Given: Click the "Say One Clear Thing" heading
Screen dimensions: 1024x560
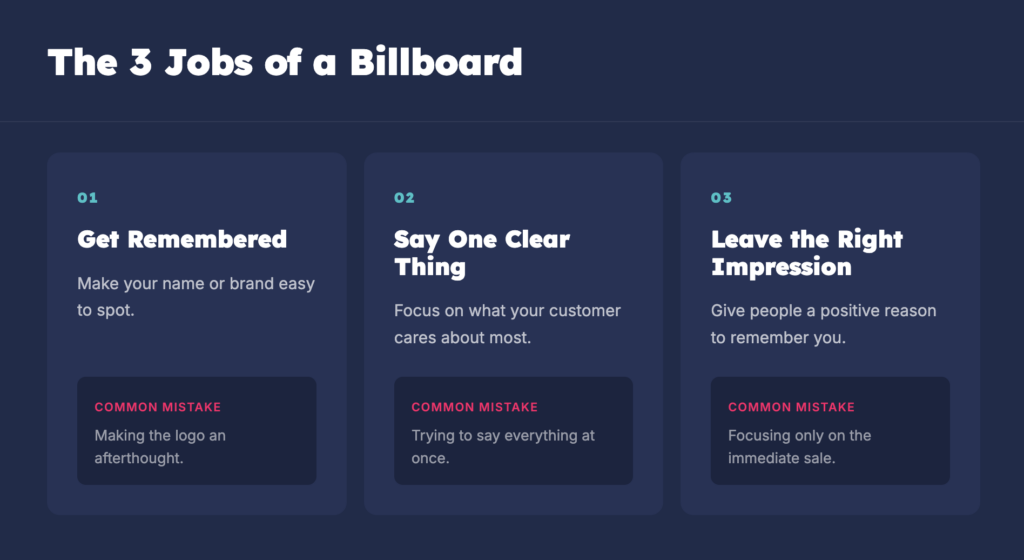Looking at the screenshot, I should (482, 253).
